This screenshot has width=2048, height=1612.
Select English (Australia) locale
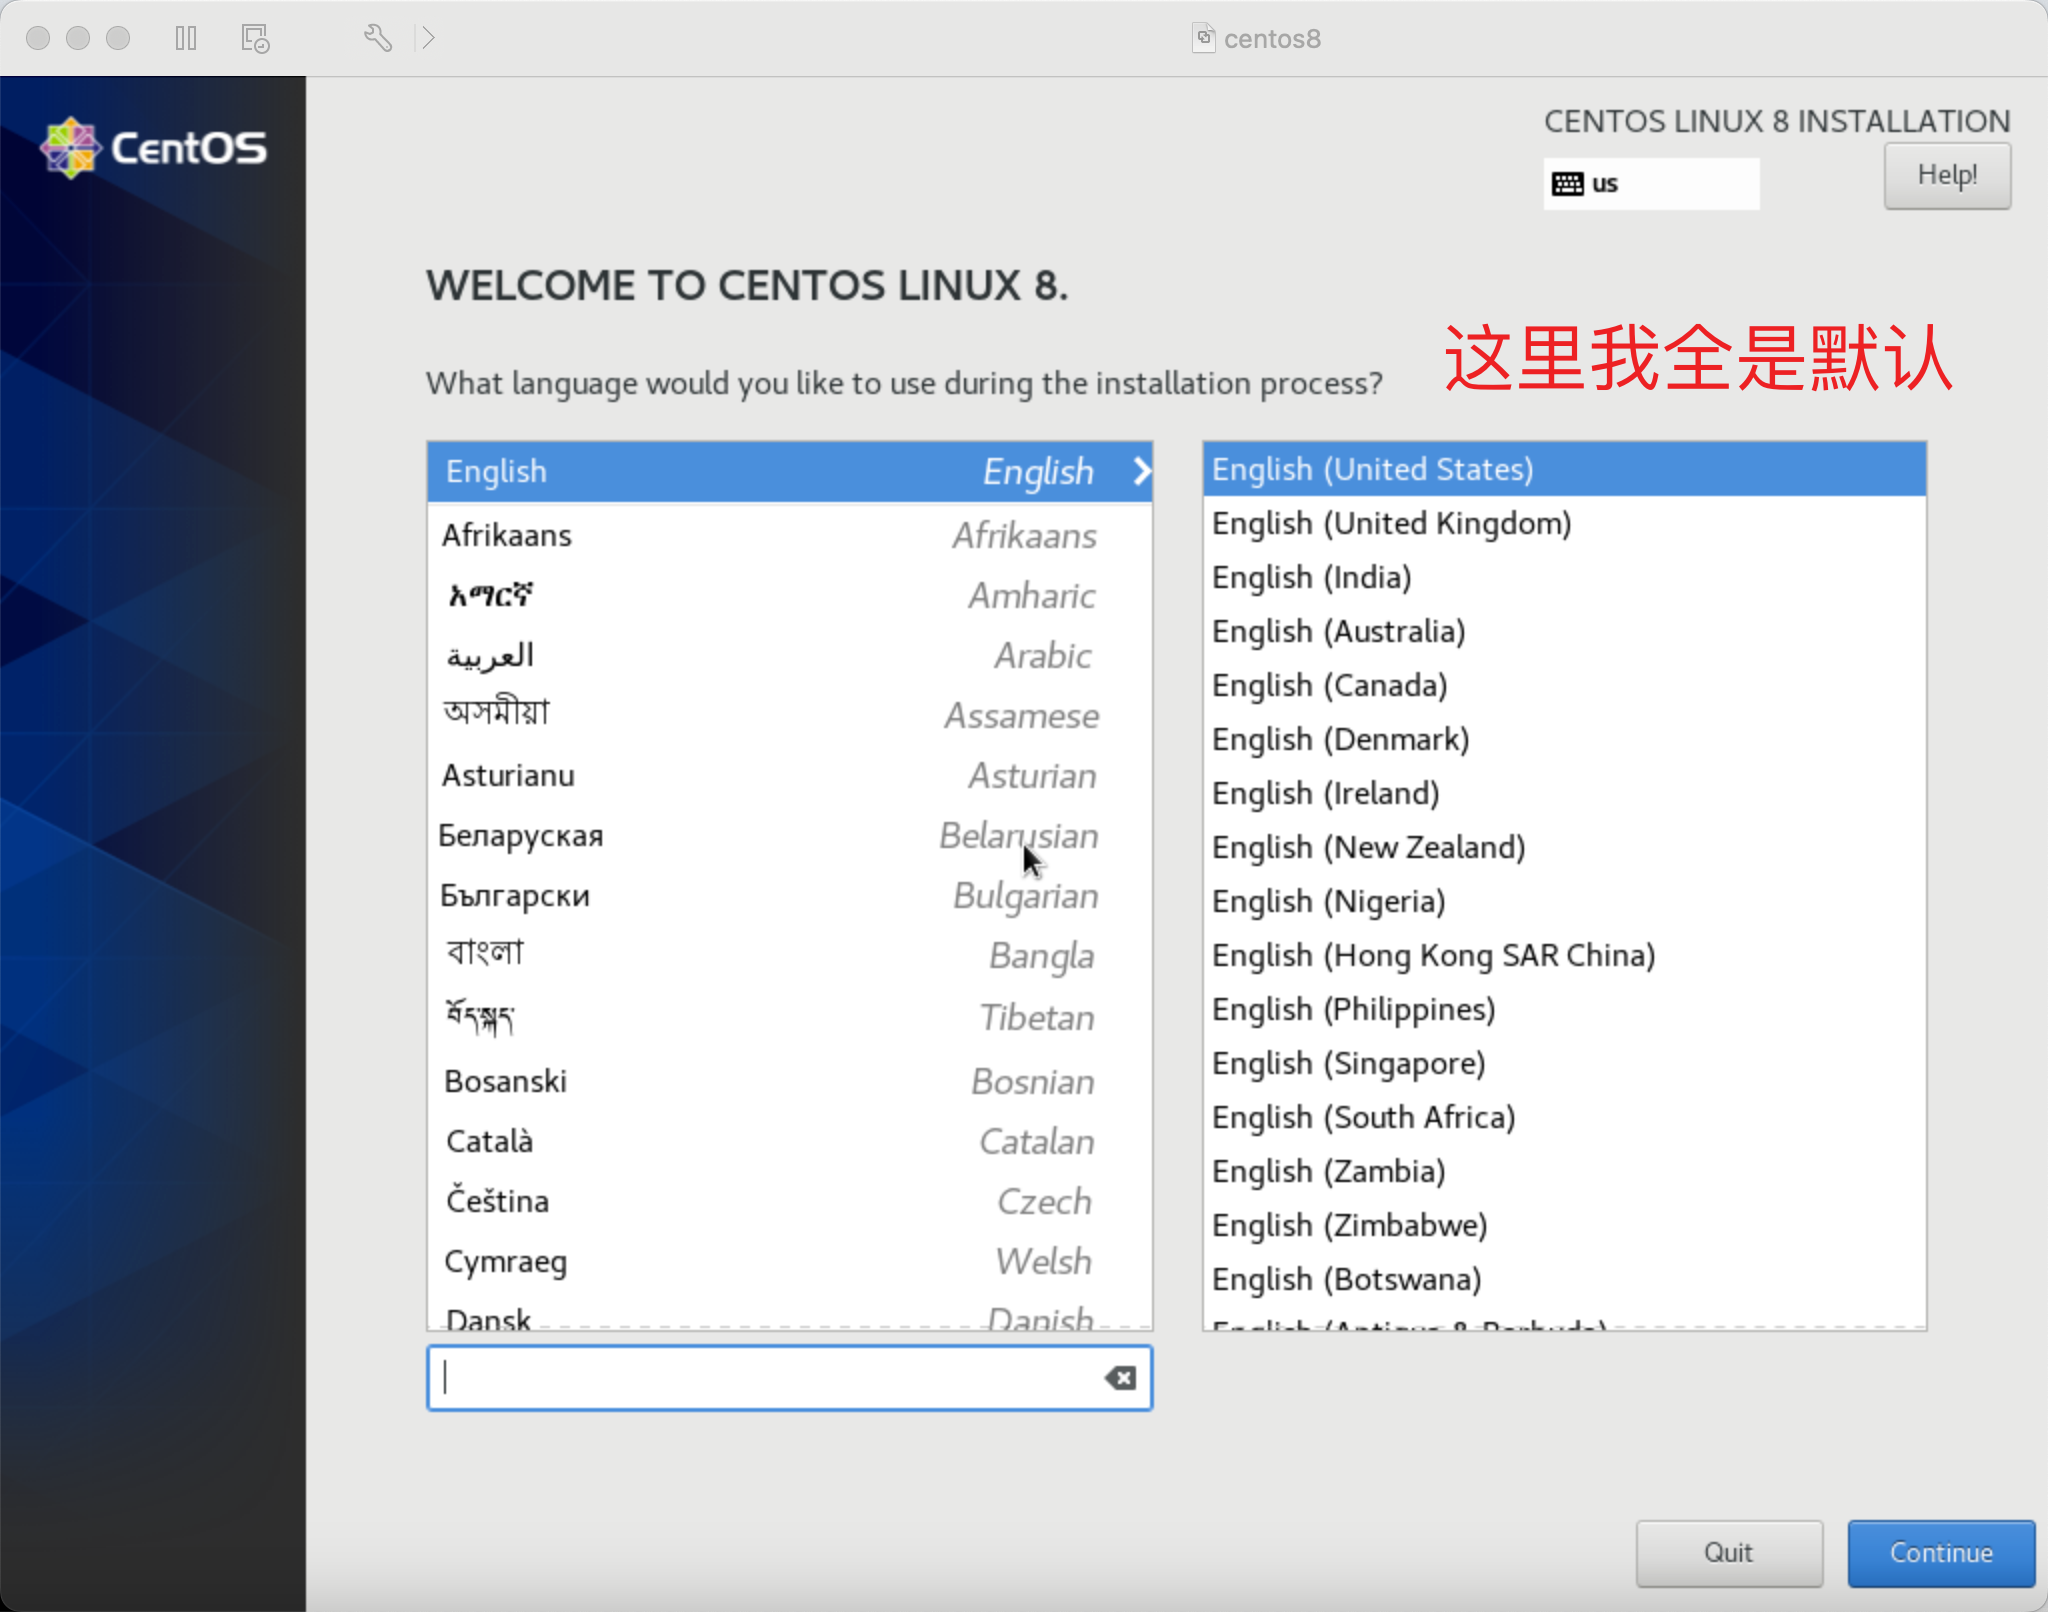(1338, 631)
